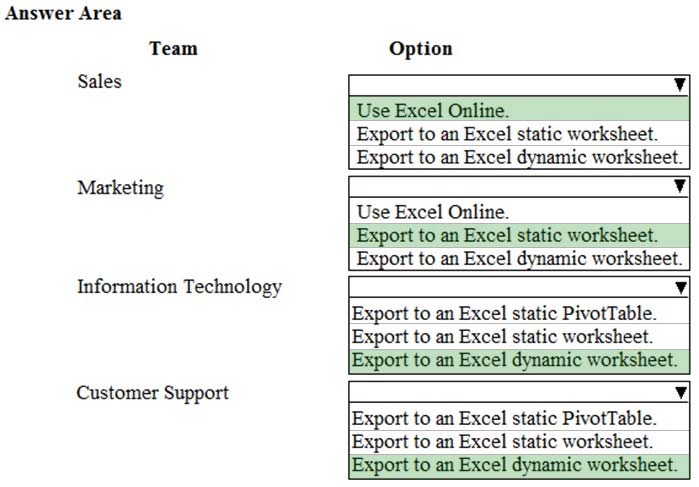Click the empty Customer Support selection field
Screen dimensions: 699x487
coord(519,392)
